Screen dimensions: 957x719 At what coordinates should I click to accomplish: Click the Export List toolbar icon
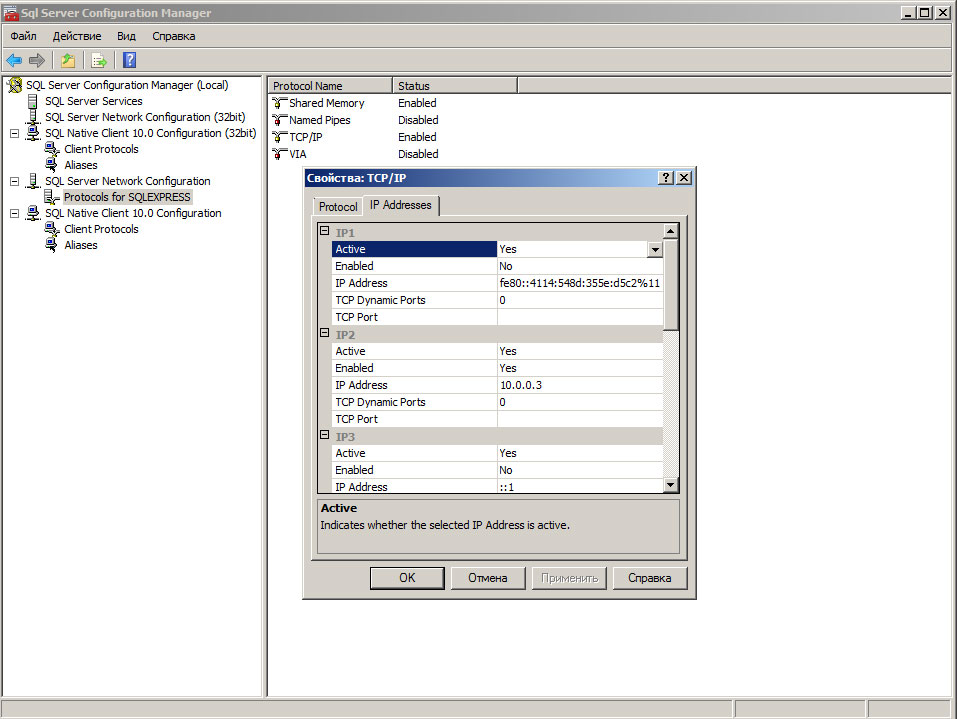pyautogui.click(x=99, y=60)
